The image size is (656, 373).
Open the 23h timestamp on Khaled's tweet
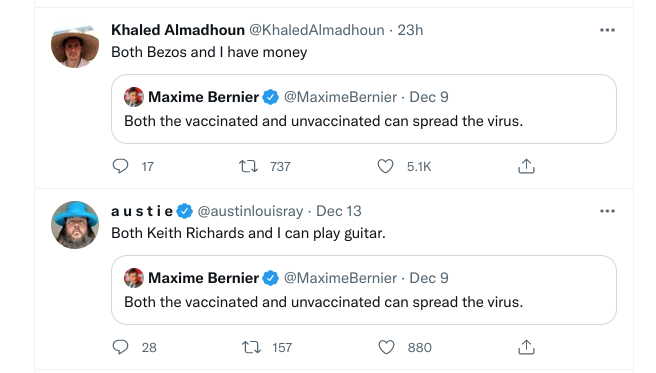pos(410,30)
